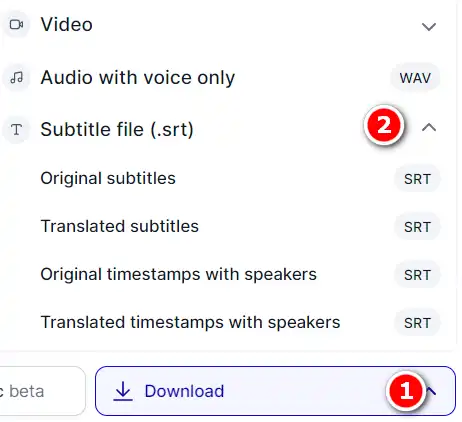The image size is (462, 422).
Task: Click the T subtitle file icon
Action: point(16,130)
